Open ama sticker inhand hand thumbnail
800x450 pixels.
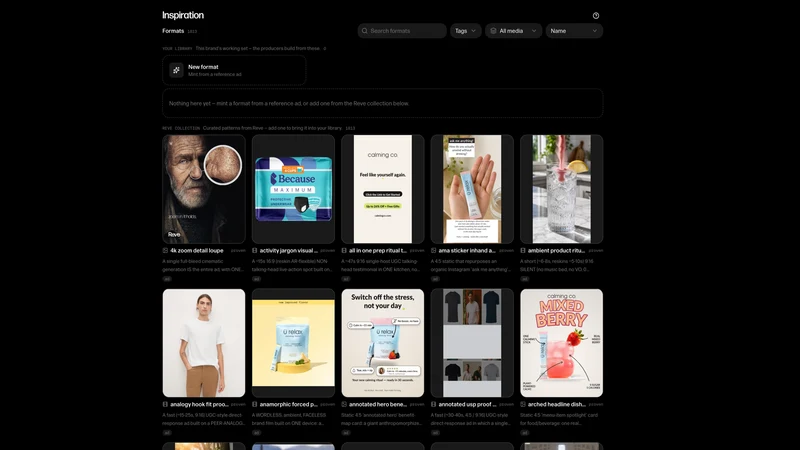coord(472,189)
